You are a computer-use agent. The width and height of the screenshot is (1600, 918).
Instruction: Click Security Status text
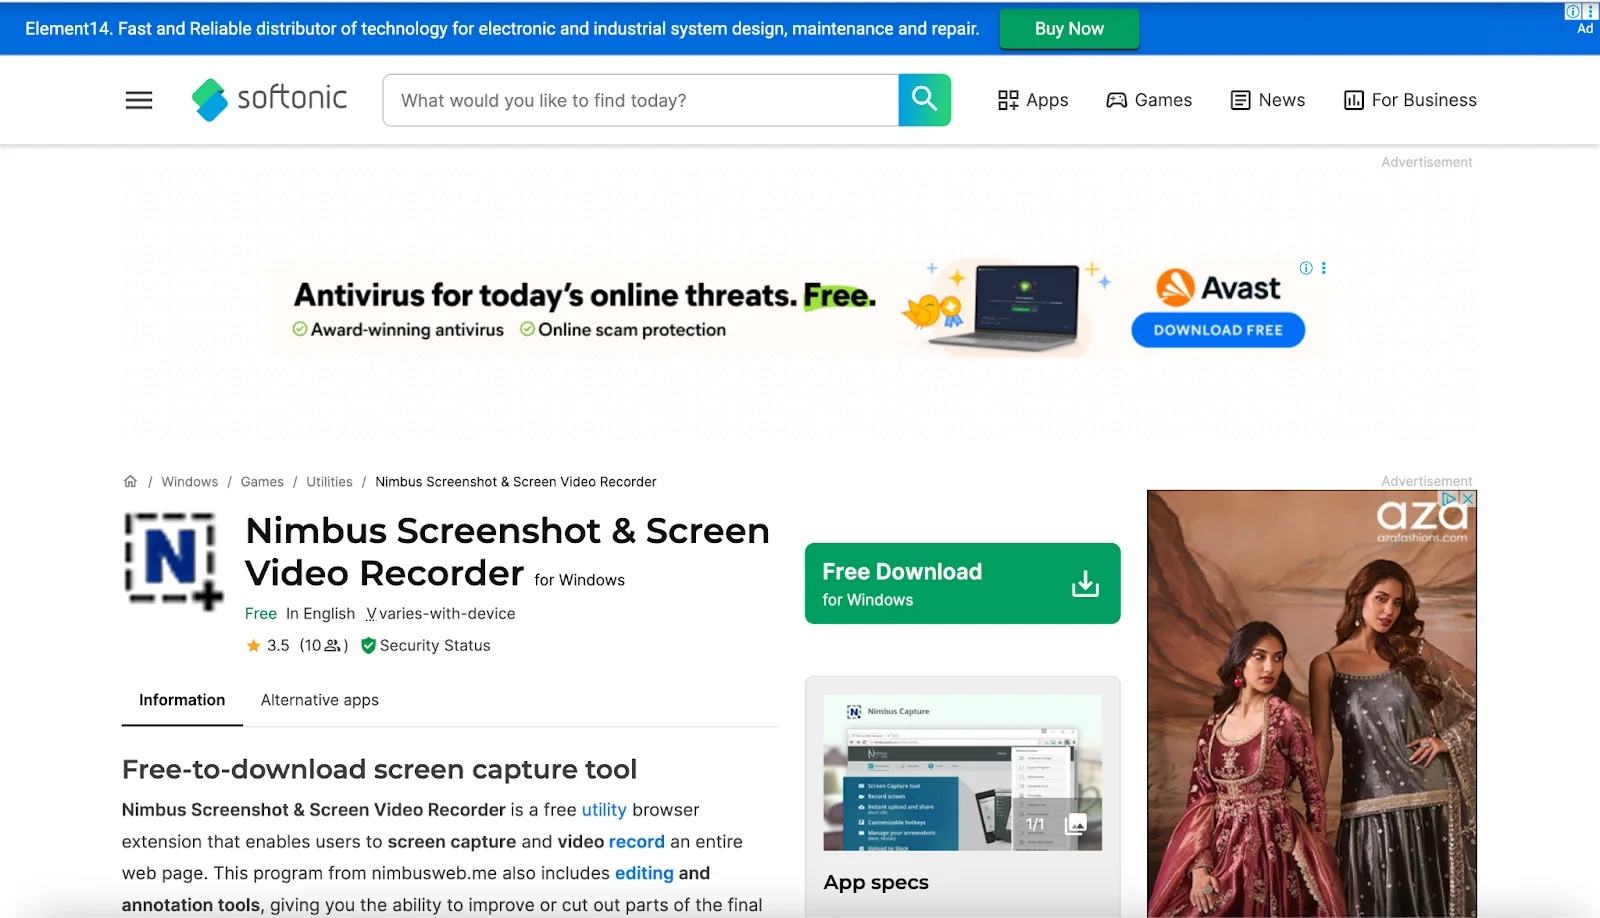pyautogui.click(x=435, y=646)
